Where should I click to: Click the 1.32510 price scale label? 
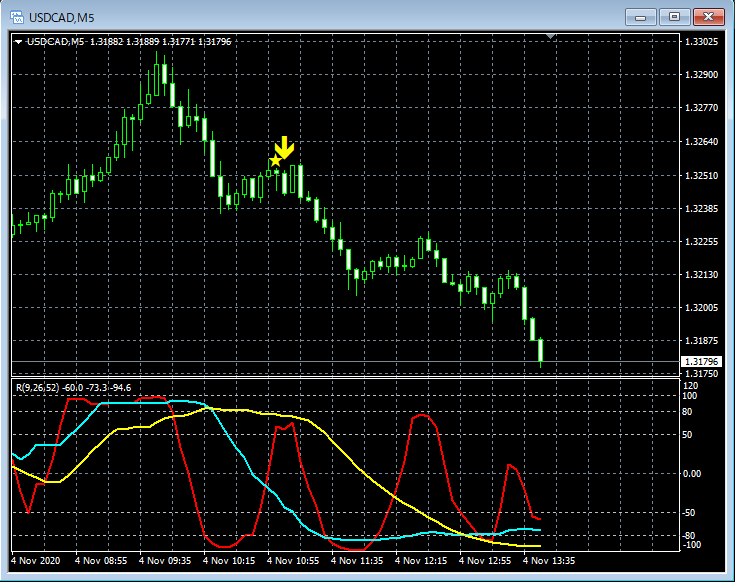tap(701, 176)
